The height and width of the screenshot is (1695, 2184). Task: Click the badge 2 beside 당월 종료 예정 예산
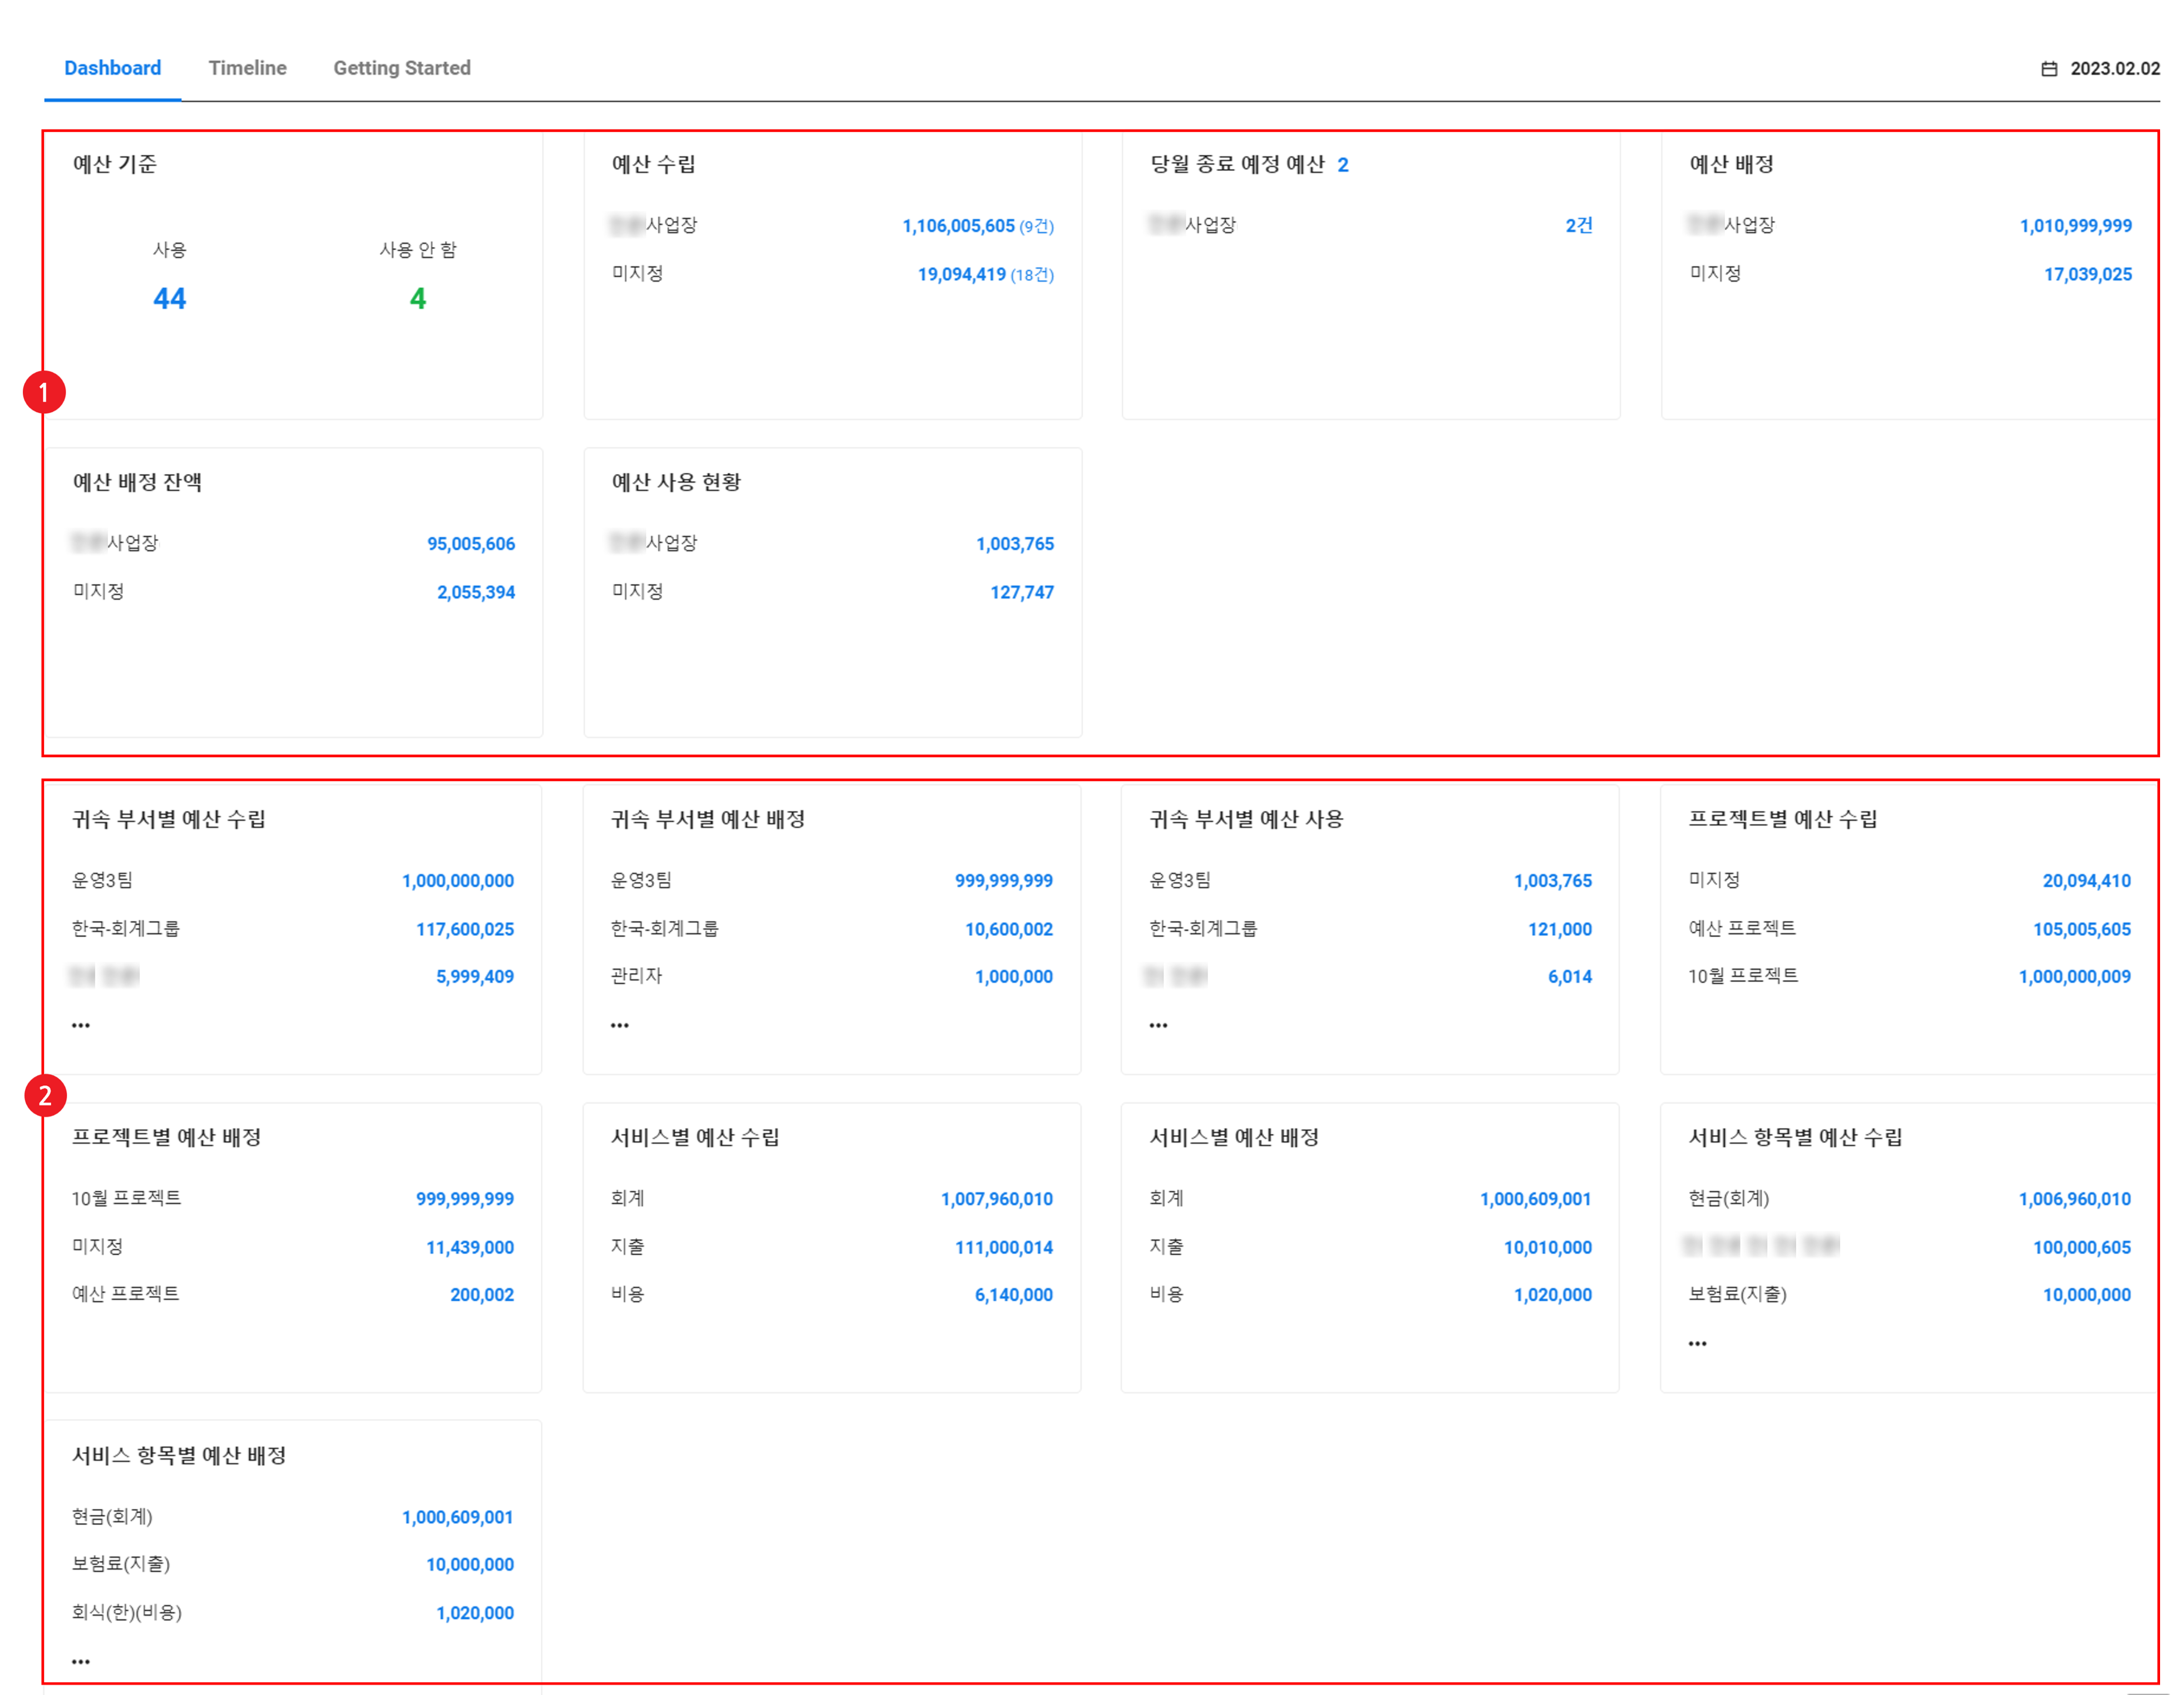[x=1343, y=165]
